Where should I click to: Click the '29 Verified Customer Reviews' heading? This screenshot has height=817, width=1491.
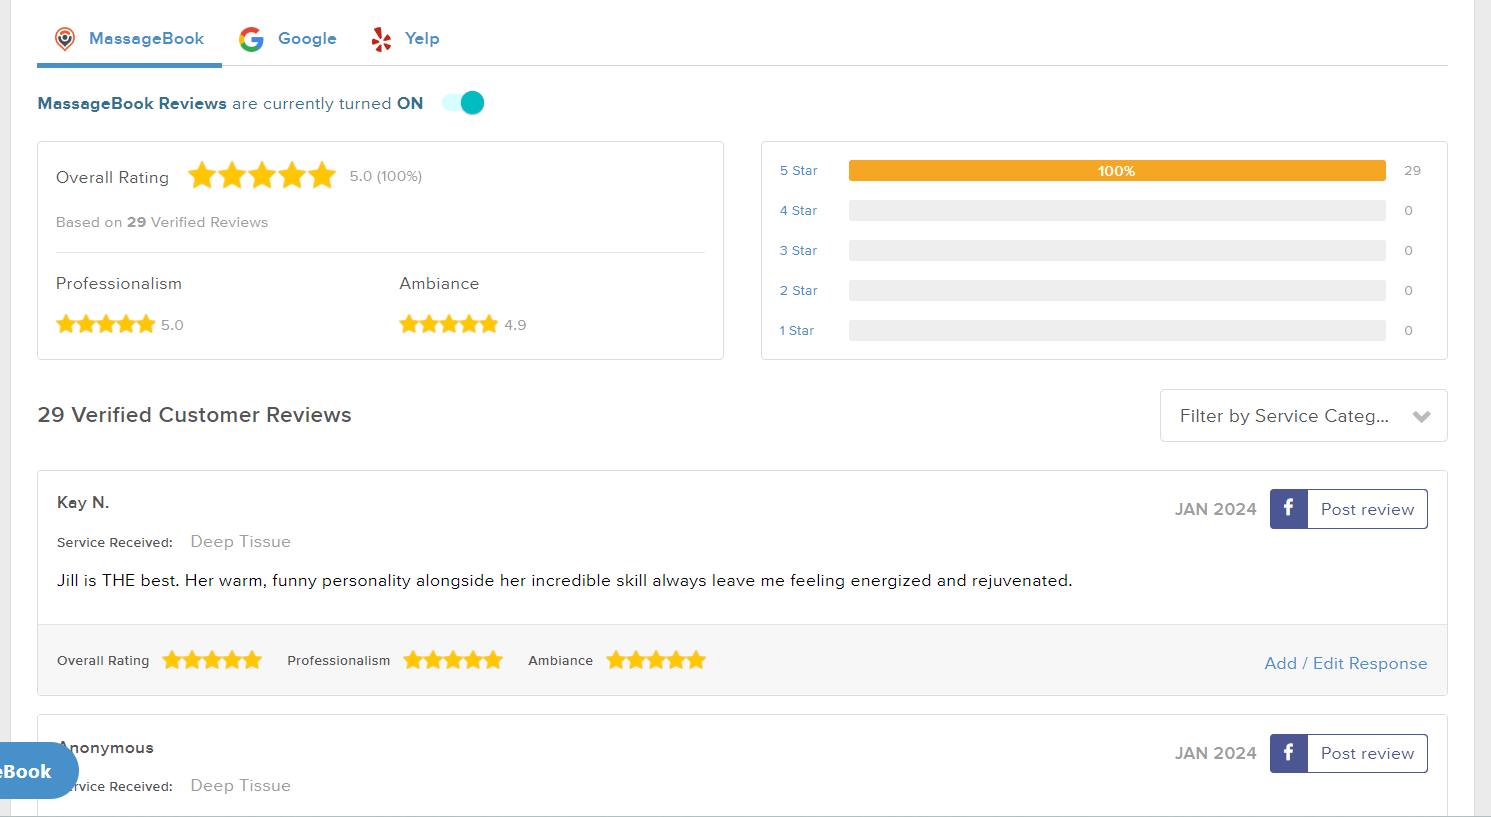tap(194, 415)
